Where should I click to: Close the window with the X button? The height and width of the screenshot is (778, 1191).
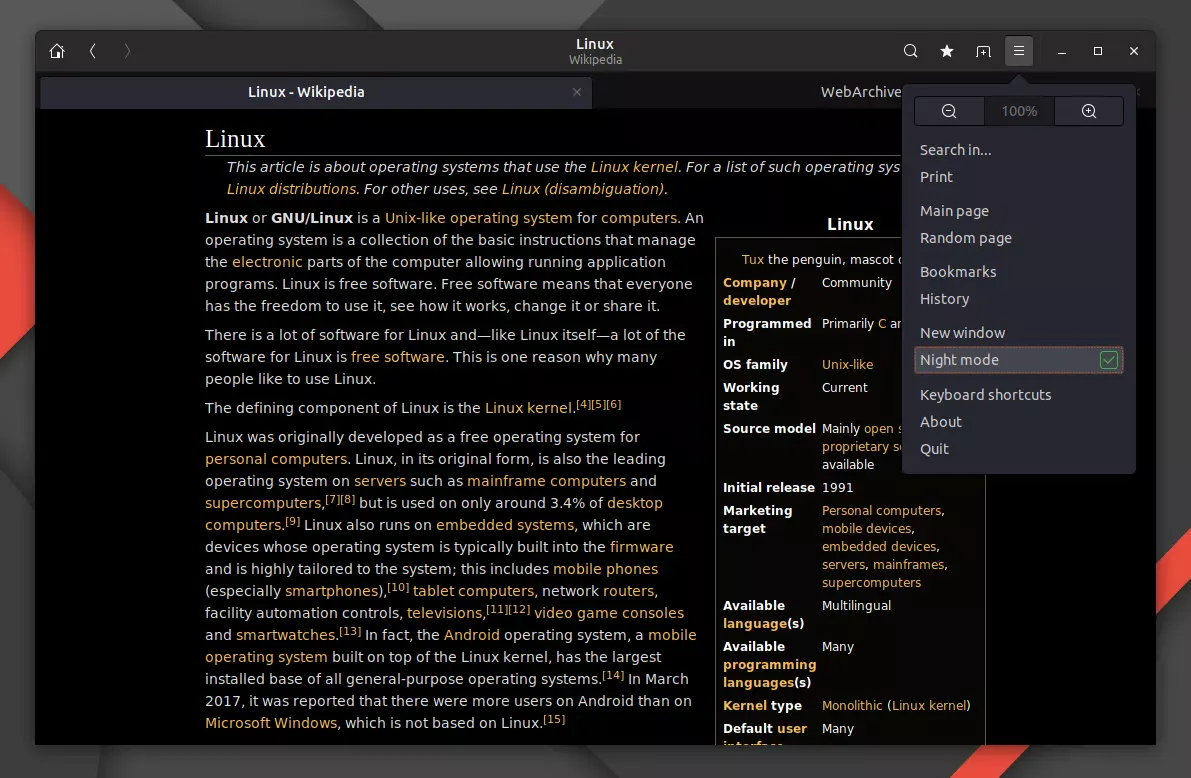[x=1134, y=51]
